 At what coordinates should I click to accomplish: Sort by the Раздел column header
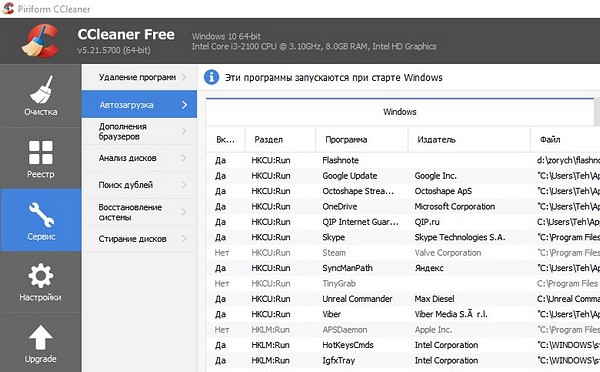click(280, 140)
